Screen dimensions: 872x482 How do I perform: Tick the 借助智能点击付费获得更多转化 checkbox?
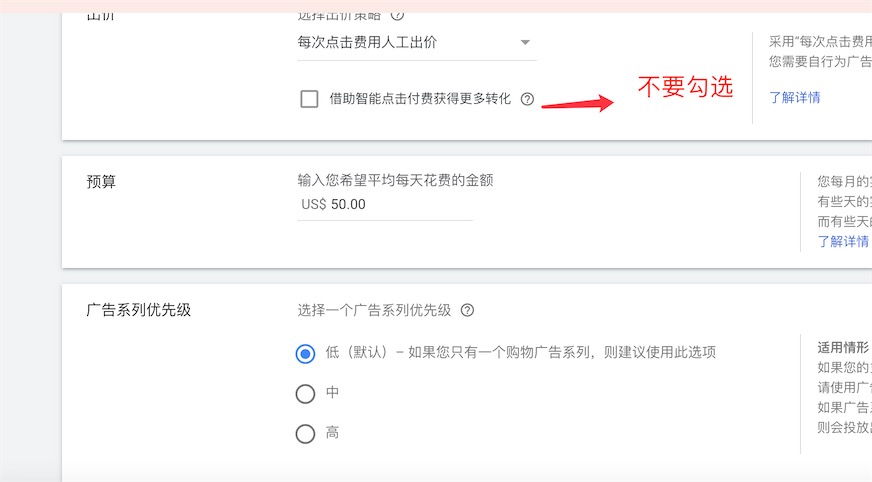coord(309,99)
